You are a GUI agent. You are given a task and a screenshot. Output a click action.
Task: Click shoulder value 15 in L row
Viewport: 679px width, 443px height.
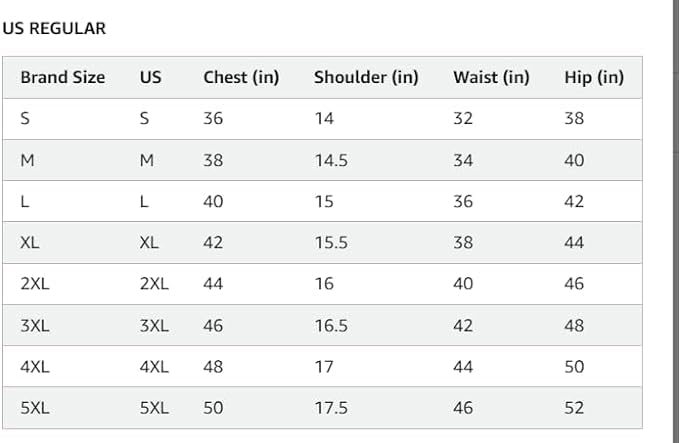tap(324, 201)
